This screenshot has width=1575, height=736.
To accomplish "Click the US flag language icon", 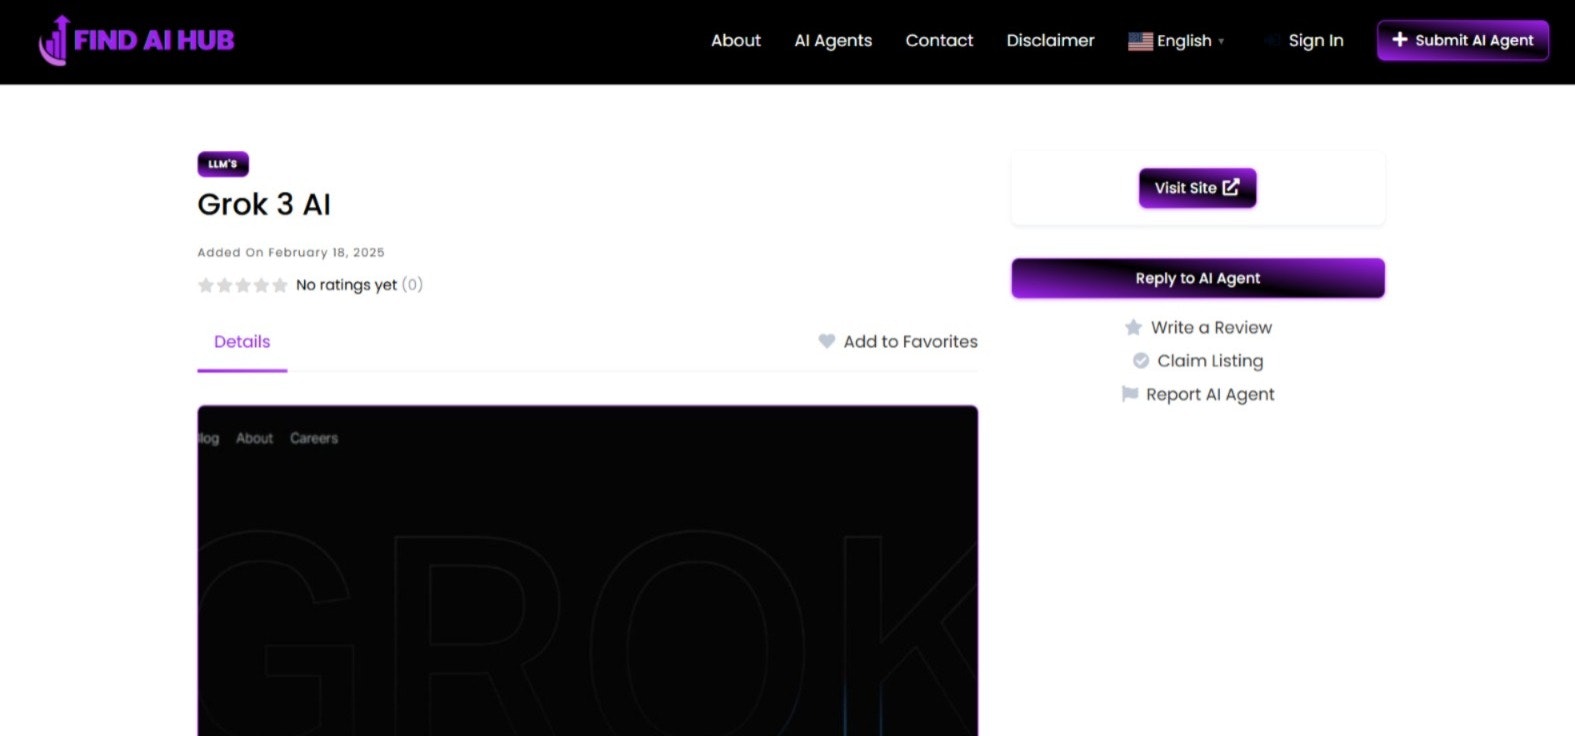I will pos(1140,41).
